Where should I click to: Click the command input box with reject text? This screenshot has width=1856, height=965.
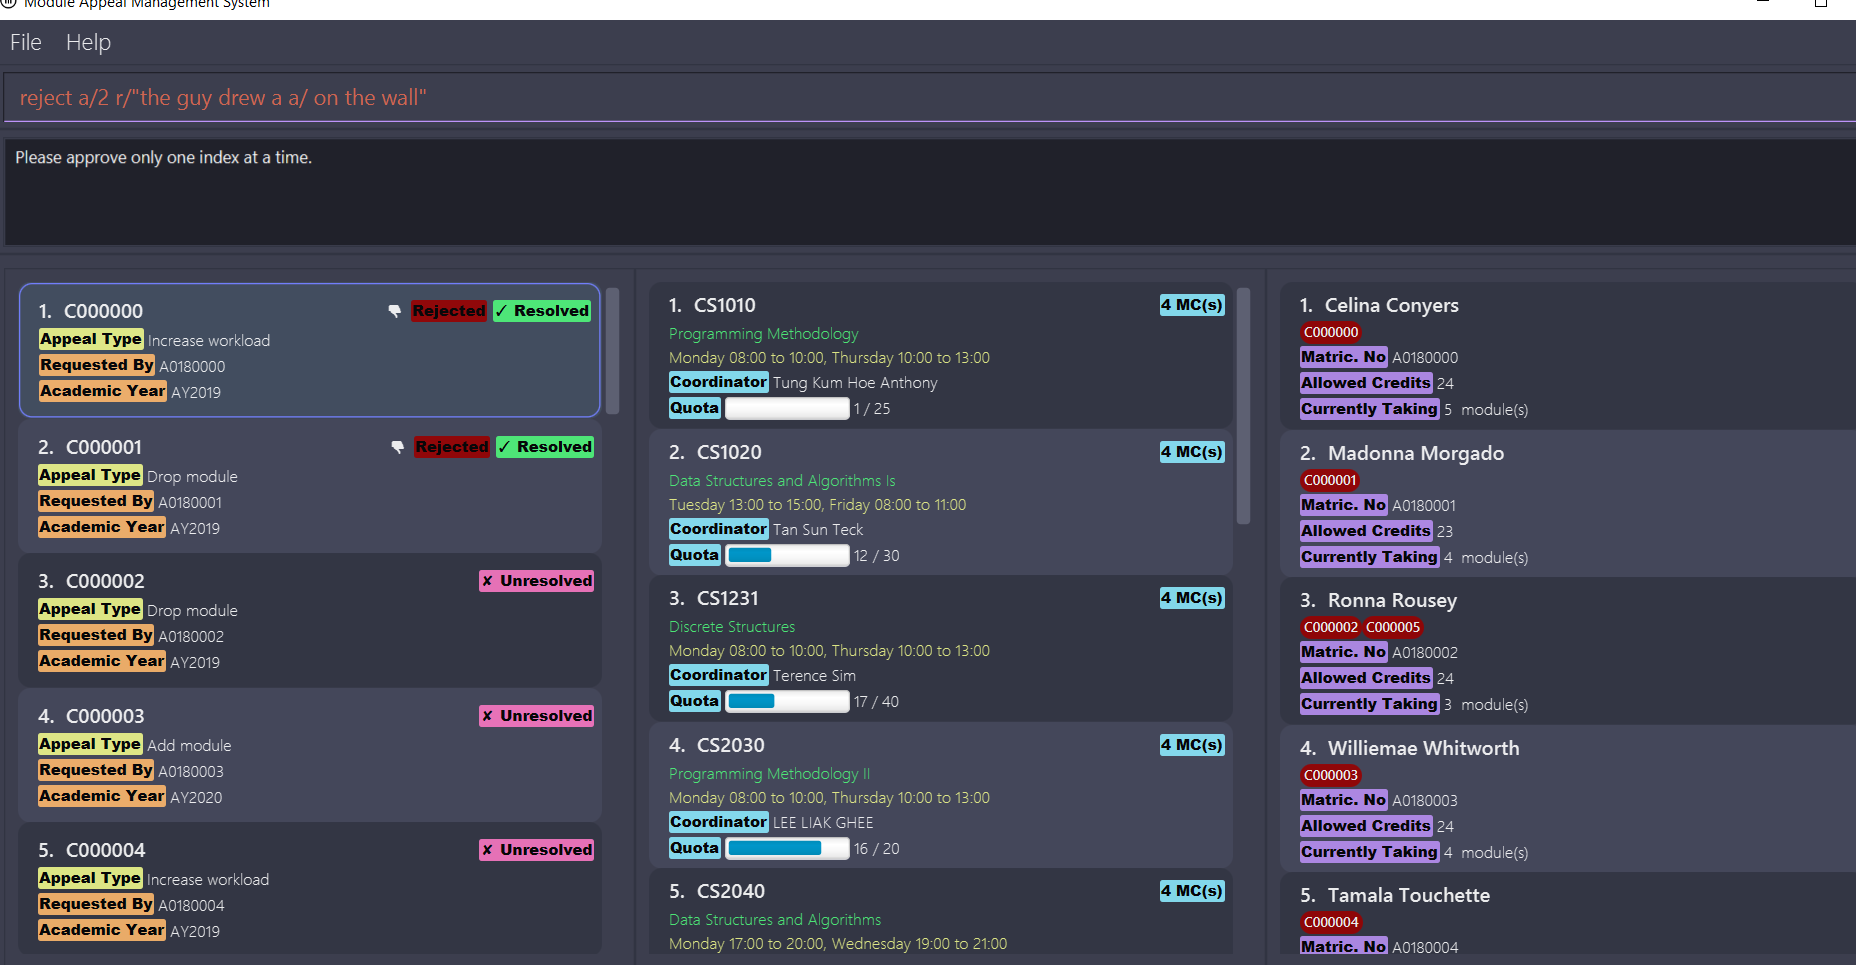click(x=928, y=98)
